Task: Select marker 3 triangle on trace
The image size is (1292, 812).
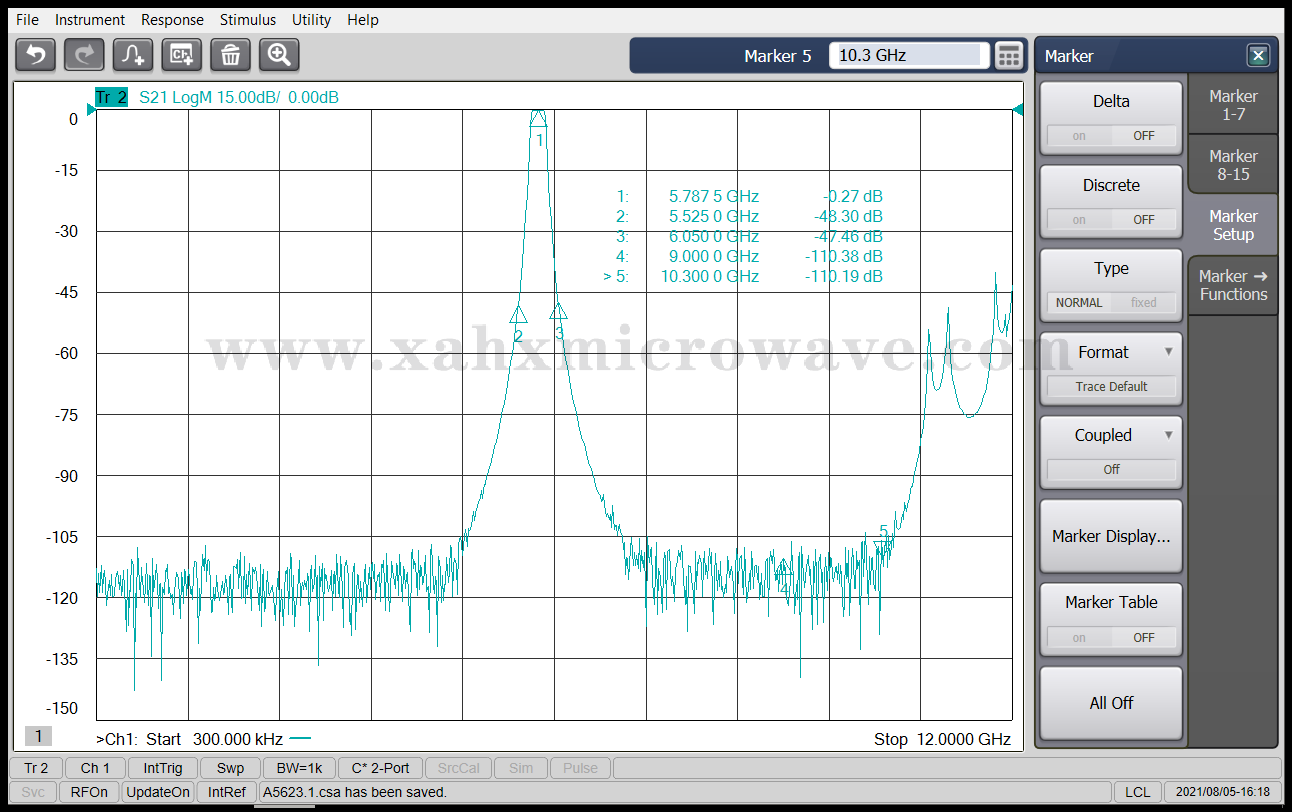Action: (558, 311)
